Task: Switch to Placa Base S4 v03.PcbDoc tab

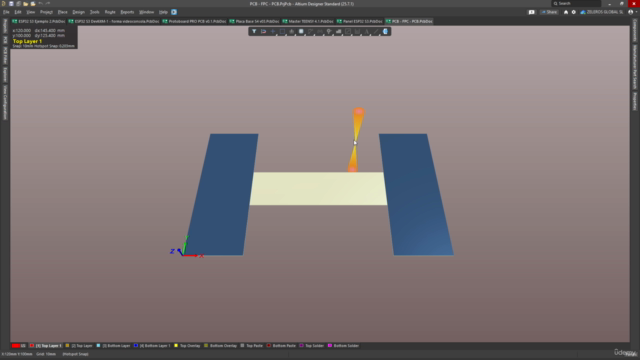Action: tap(254, 21)
